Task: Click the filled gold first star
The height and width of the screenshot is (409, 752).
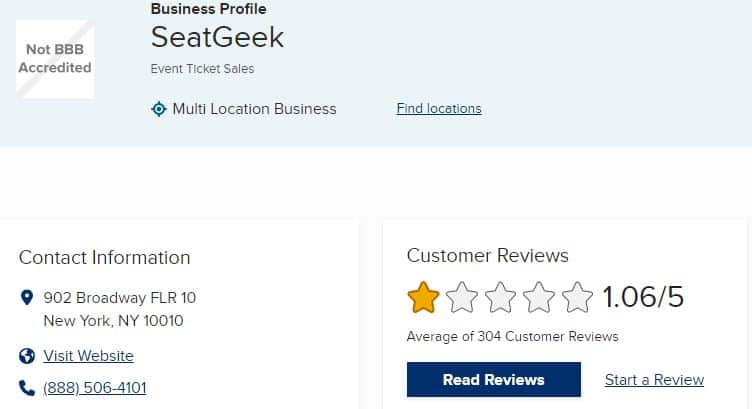Action: [x=423, y=297]
